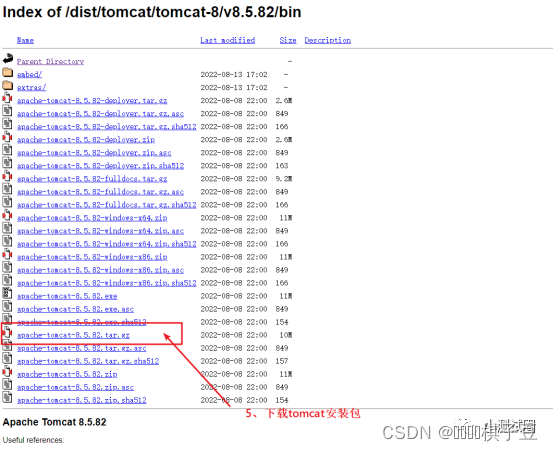This screenshot has width=553, height=451.
Task: Click the '9.2M' size of fulldocs.tar.gz
Action: point(284,179)
